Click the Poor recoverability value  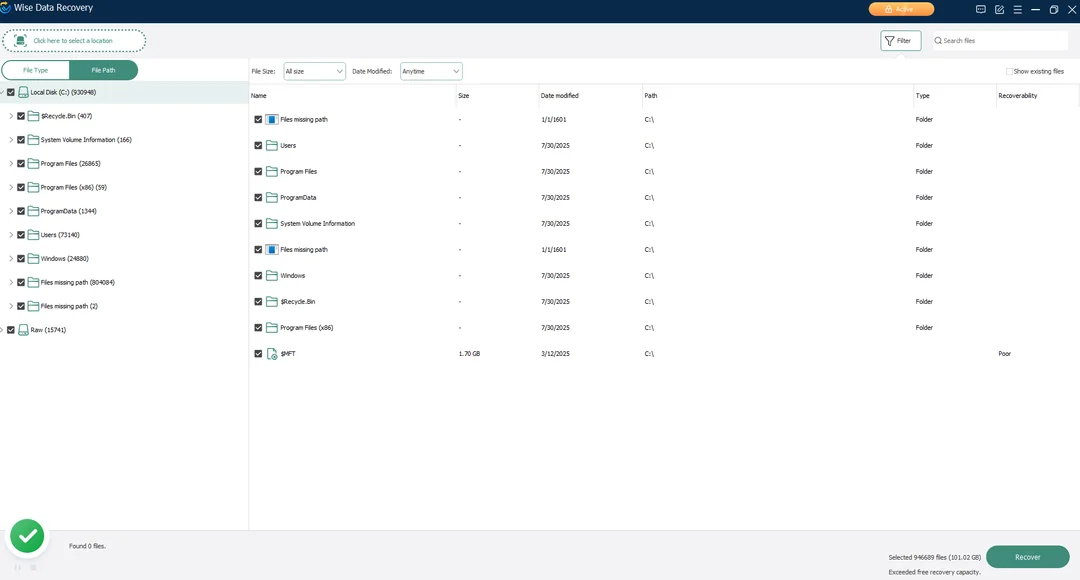click(1005, 353)
